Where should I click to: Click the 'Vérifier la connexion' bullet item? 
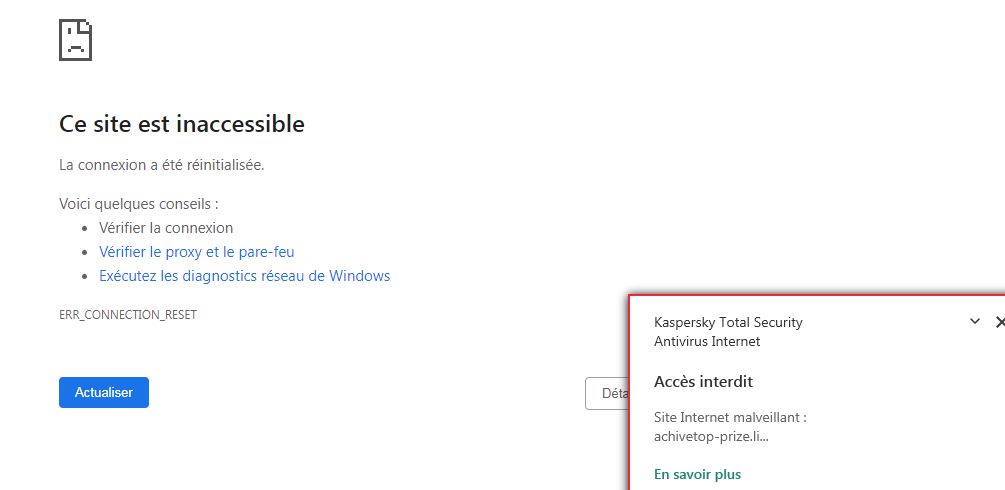point(166,228)
